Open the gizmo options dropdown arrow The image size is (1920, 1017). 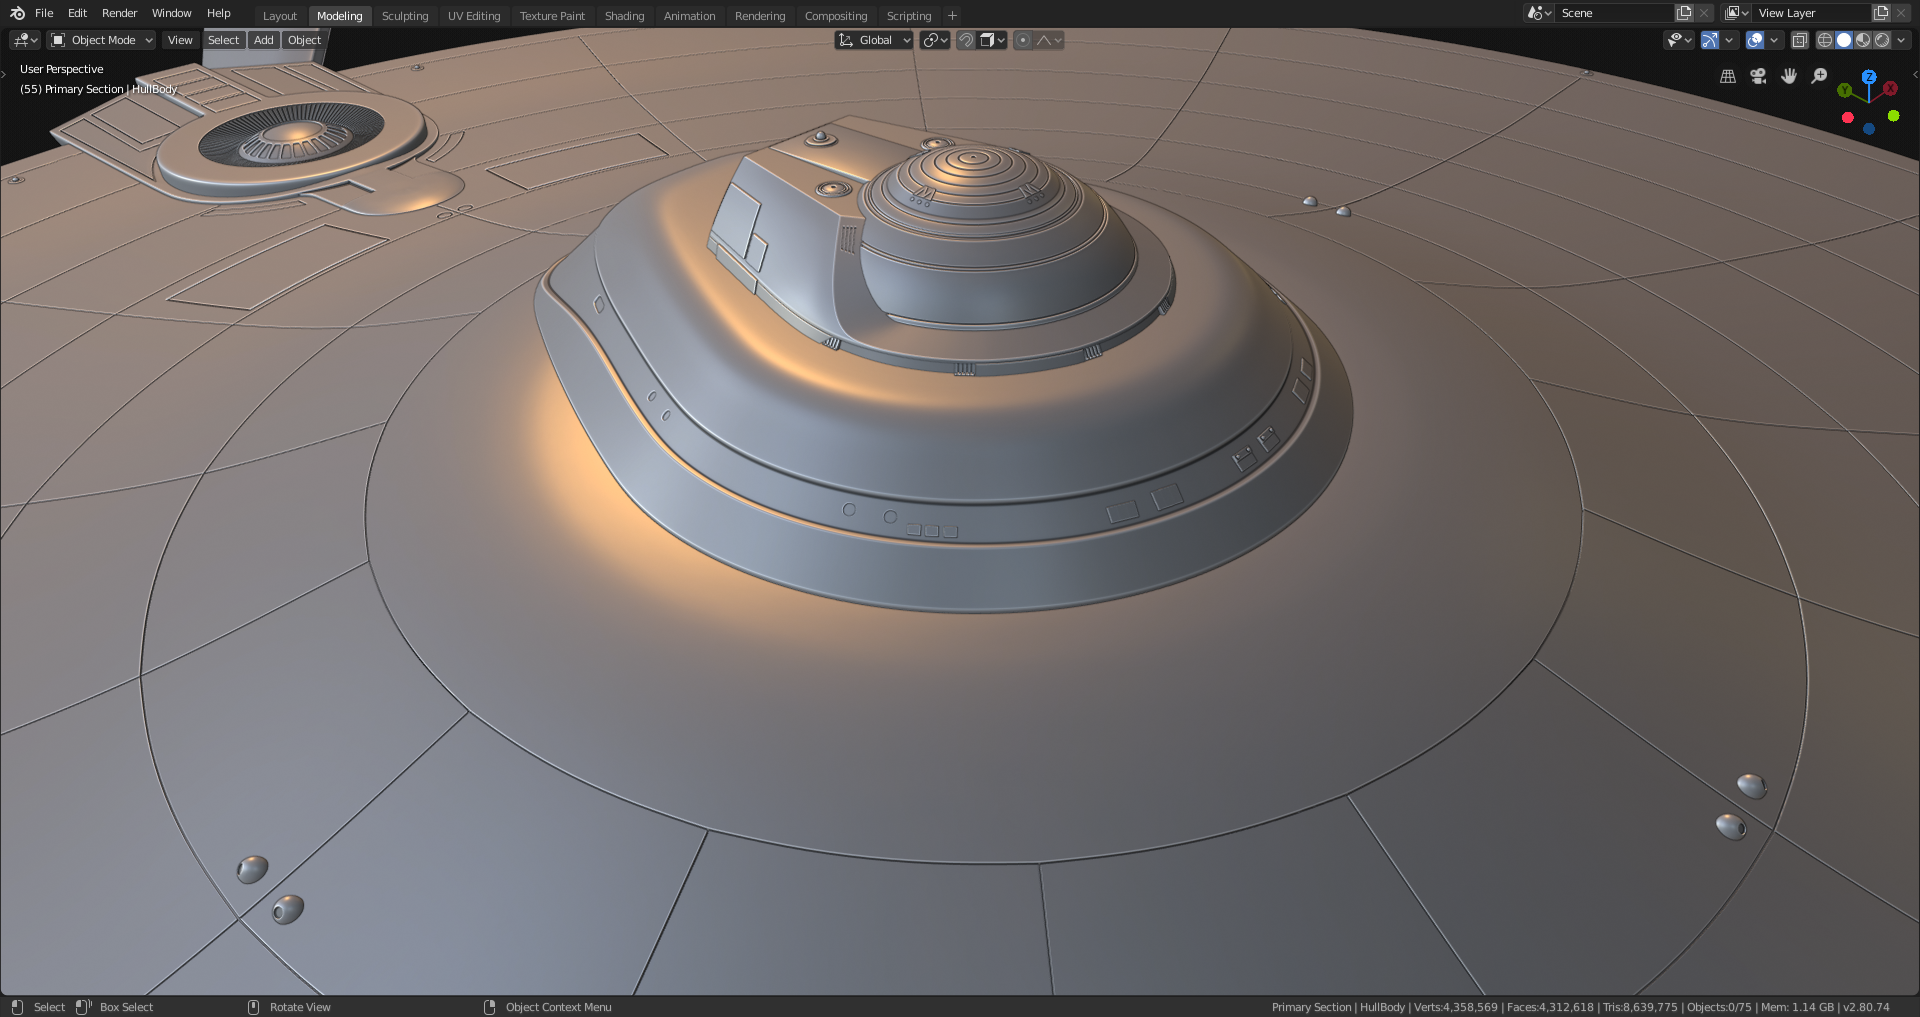[1729, 40]
